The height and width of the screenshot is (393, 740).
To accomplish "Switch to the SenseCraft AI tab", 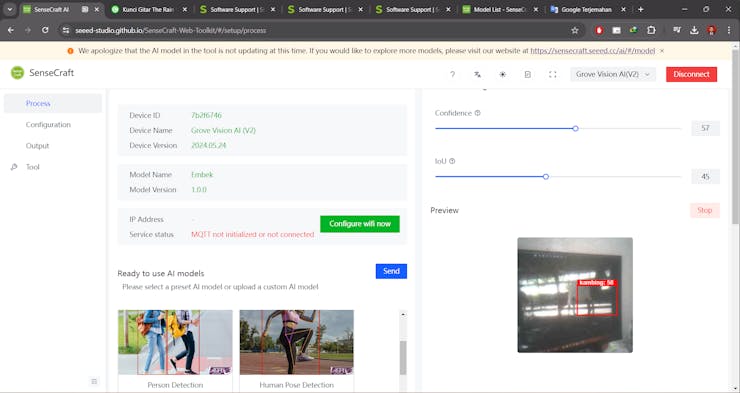I will (x=52, y=9).
